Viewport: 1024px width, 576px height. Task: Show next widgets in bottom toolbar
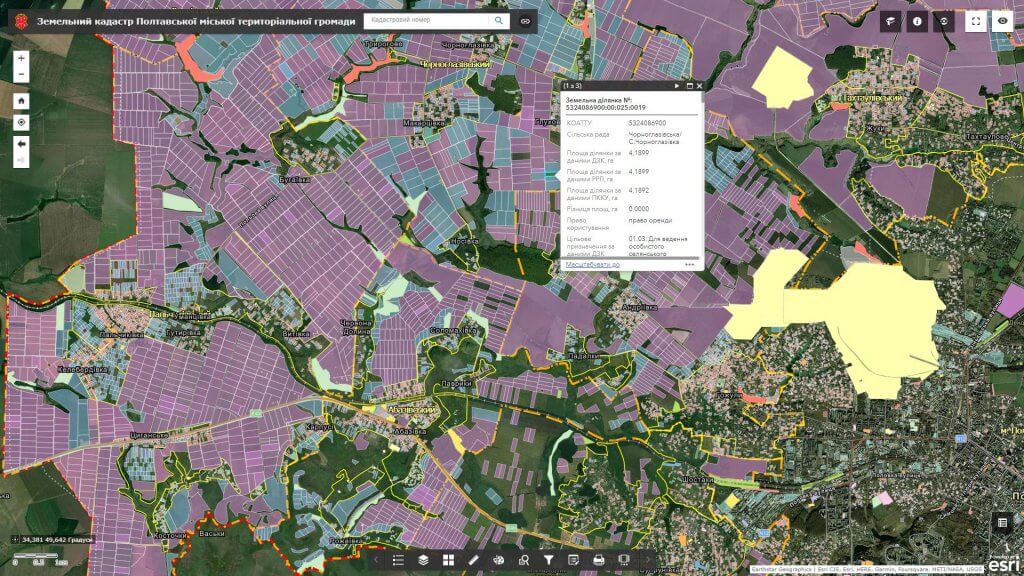[x=648, y=560]
